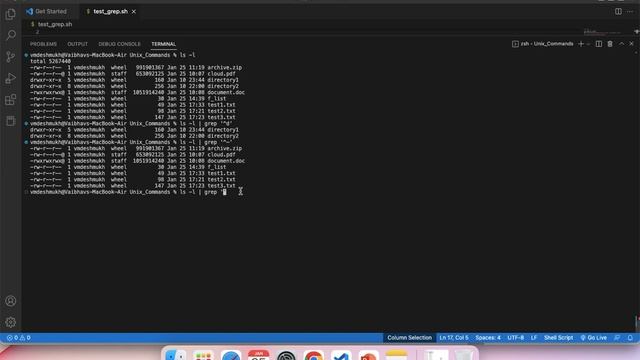Open Launchpad from the Dock
Image resolution: width=640 pixels, height=360 pixels.
point(203,355)
